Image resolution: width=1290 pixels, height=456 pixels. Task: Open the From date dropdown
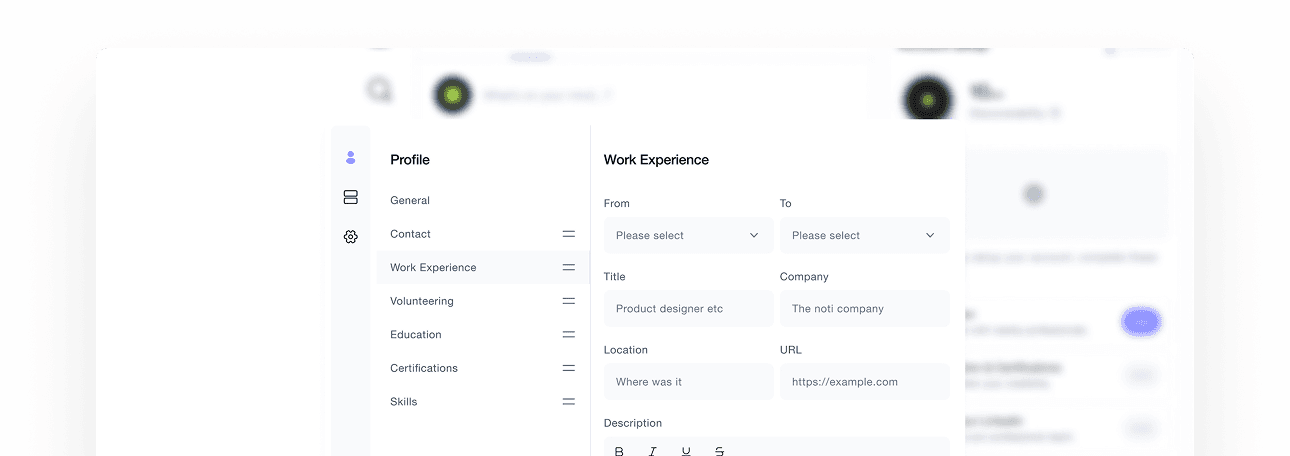(x=689, y=235)
